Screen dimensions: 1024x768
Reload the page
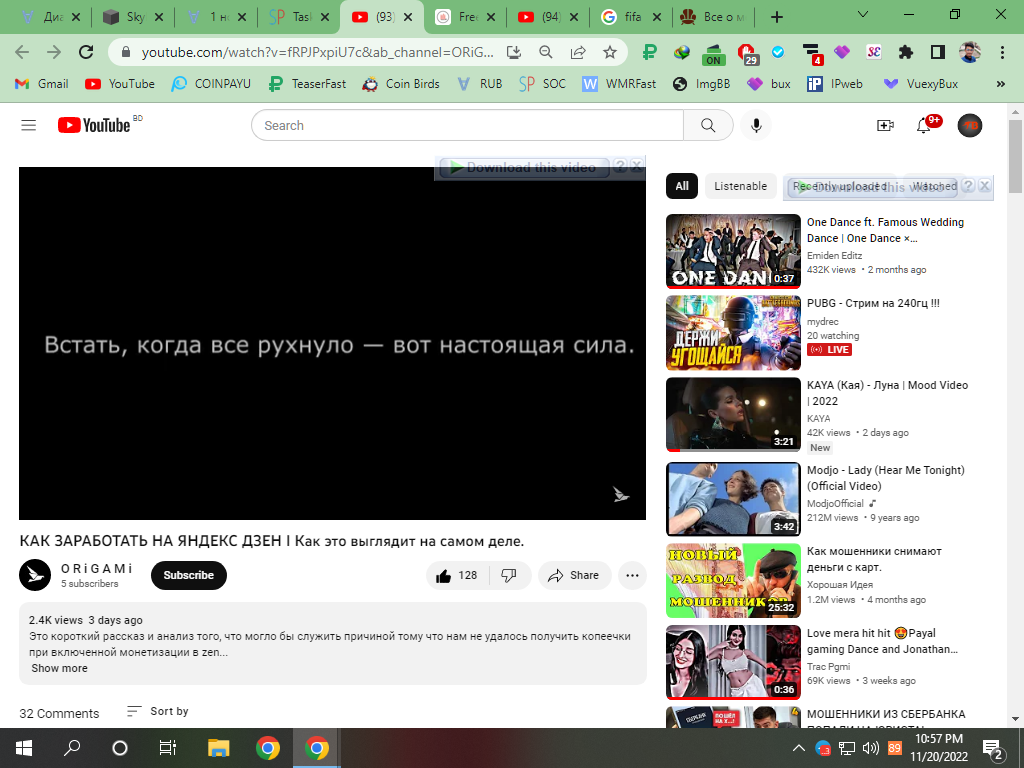pyautogui.click(x=86, y=52)
